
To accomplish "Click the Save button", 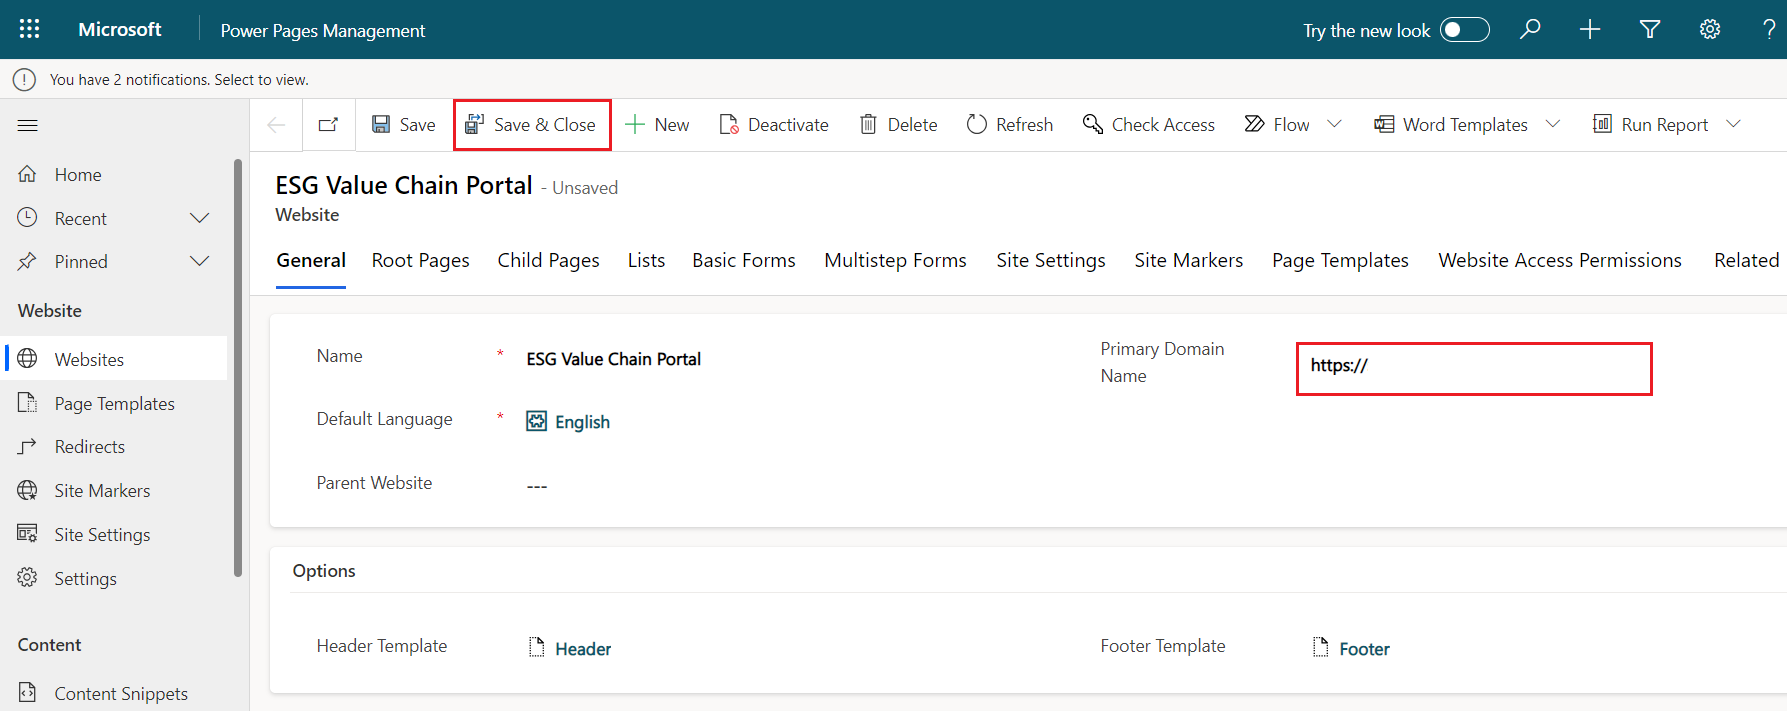I will pos(404,125).
